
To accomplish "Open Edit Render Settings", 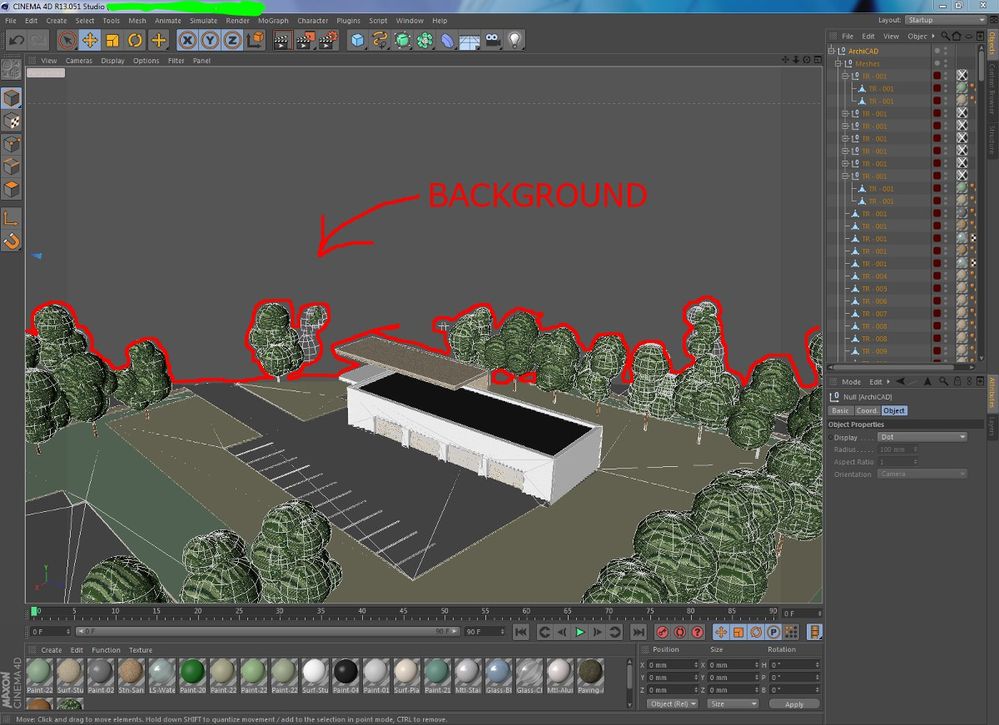I will click(328, 40).
